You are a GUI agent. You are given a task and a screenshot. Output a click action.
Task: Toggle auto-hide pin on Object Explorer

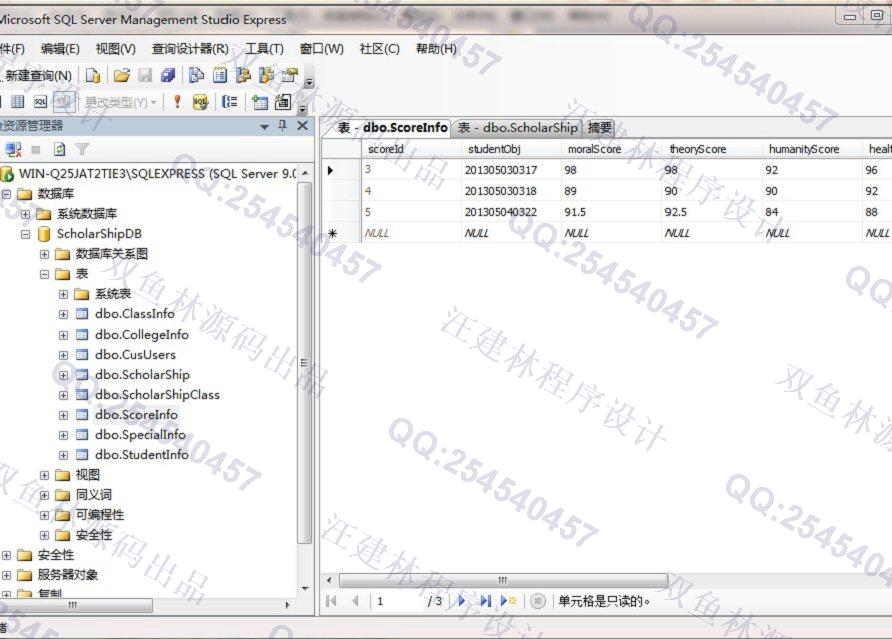click(283, 126)
